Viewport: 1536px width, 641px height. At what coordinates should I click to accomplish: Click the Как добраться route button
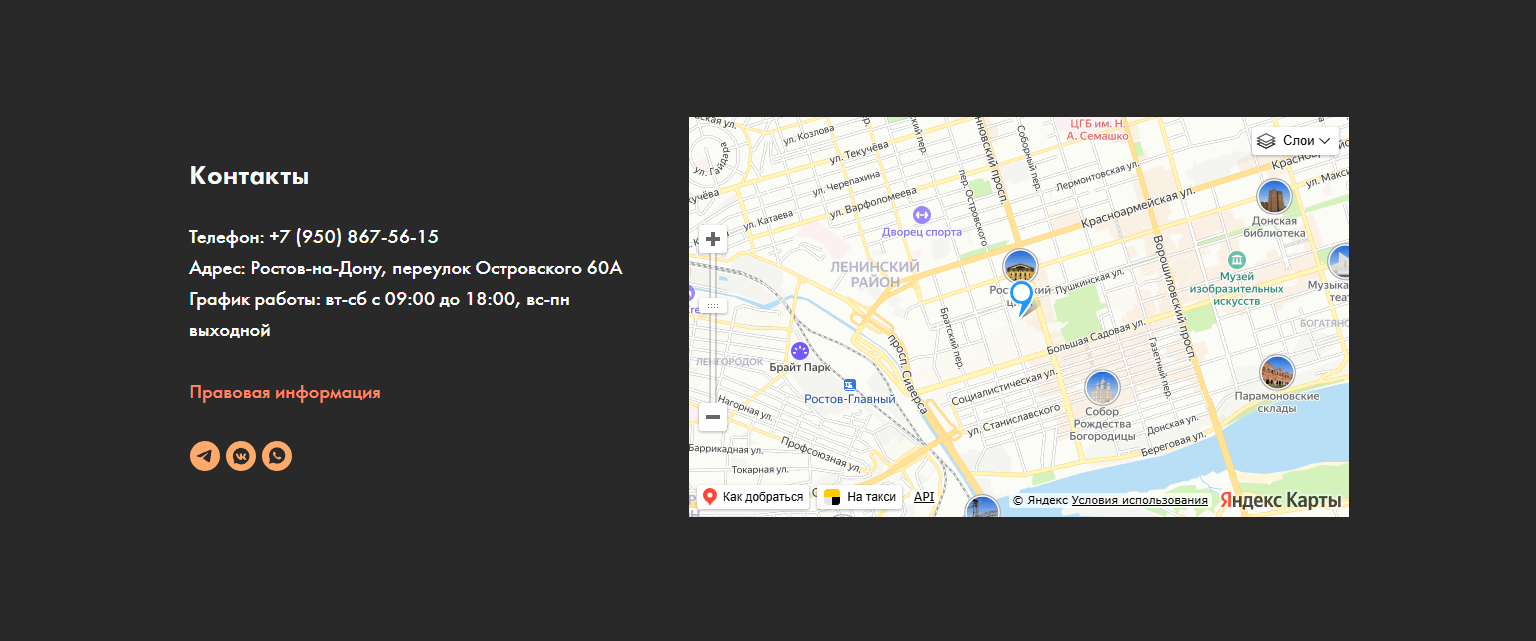pyautogui.click(x=754, y=497)
